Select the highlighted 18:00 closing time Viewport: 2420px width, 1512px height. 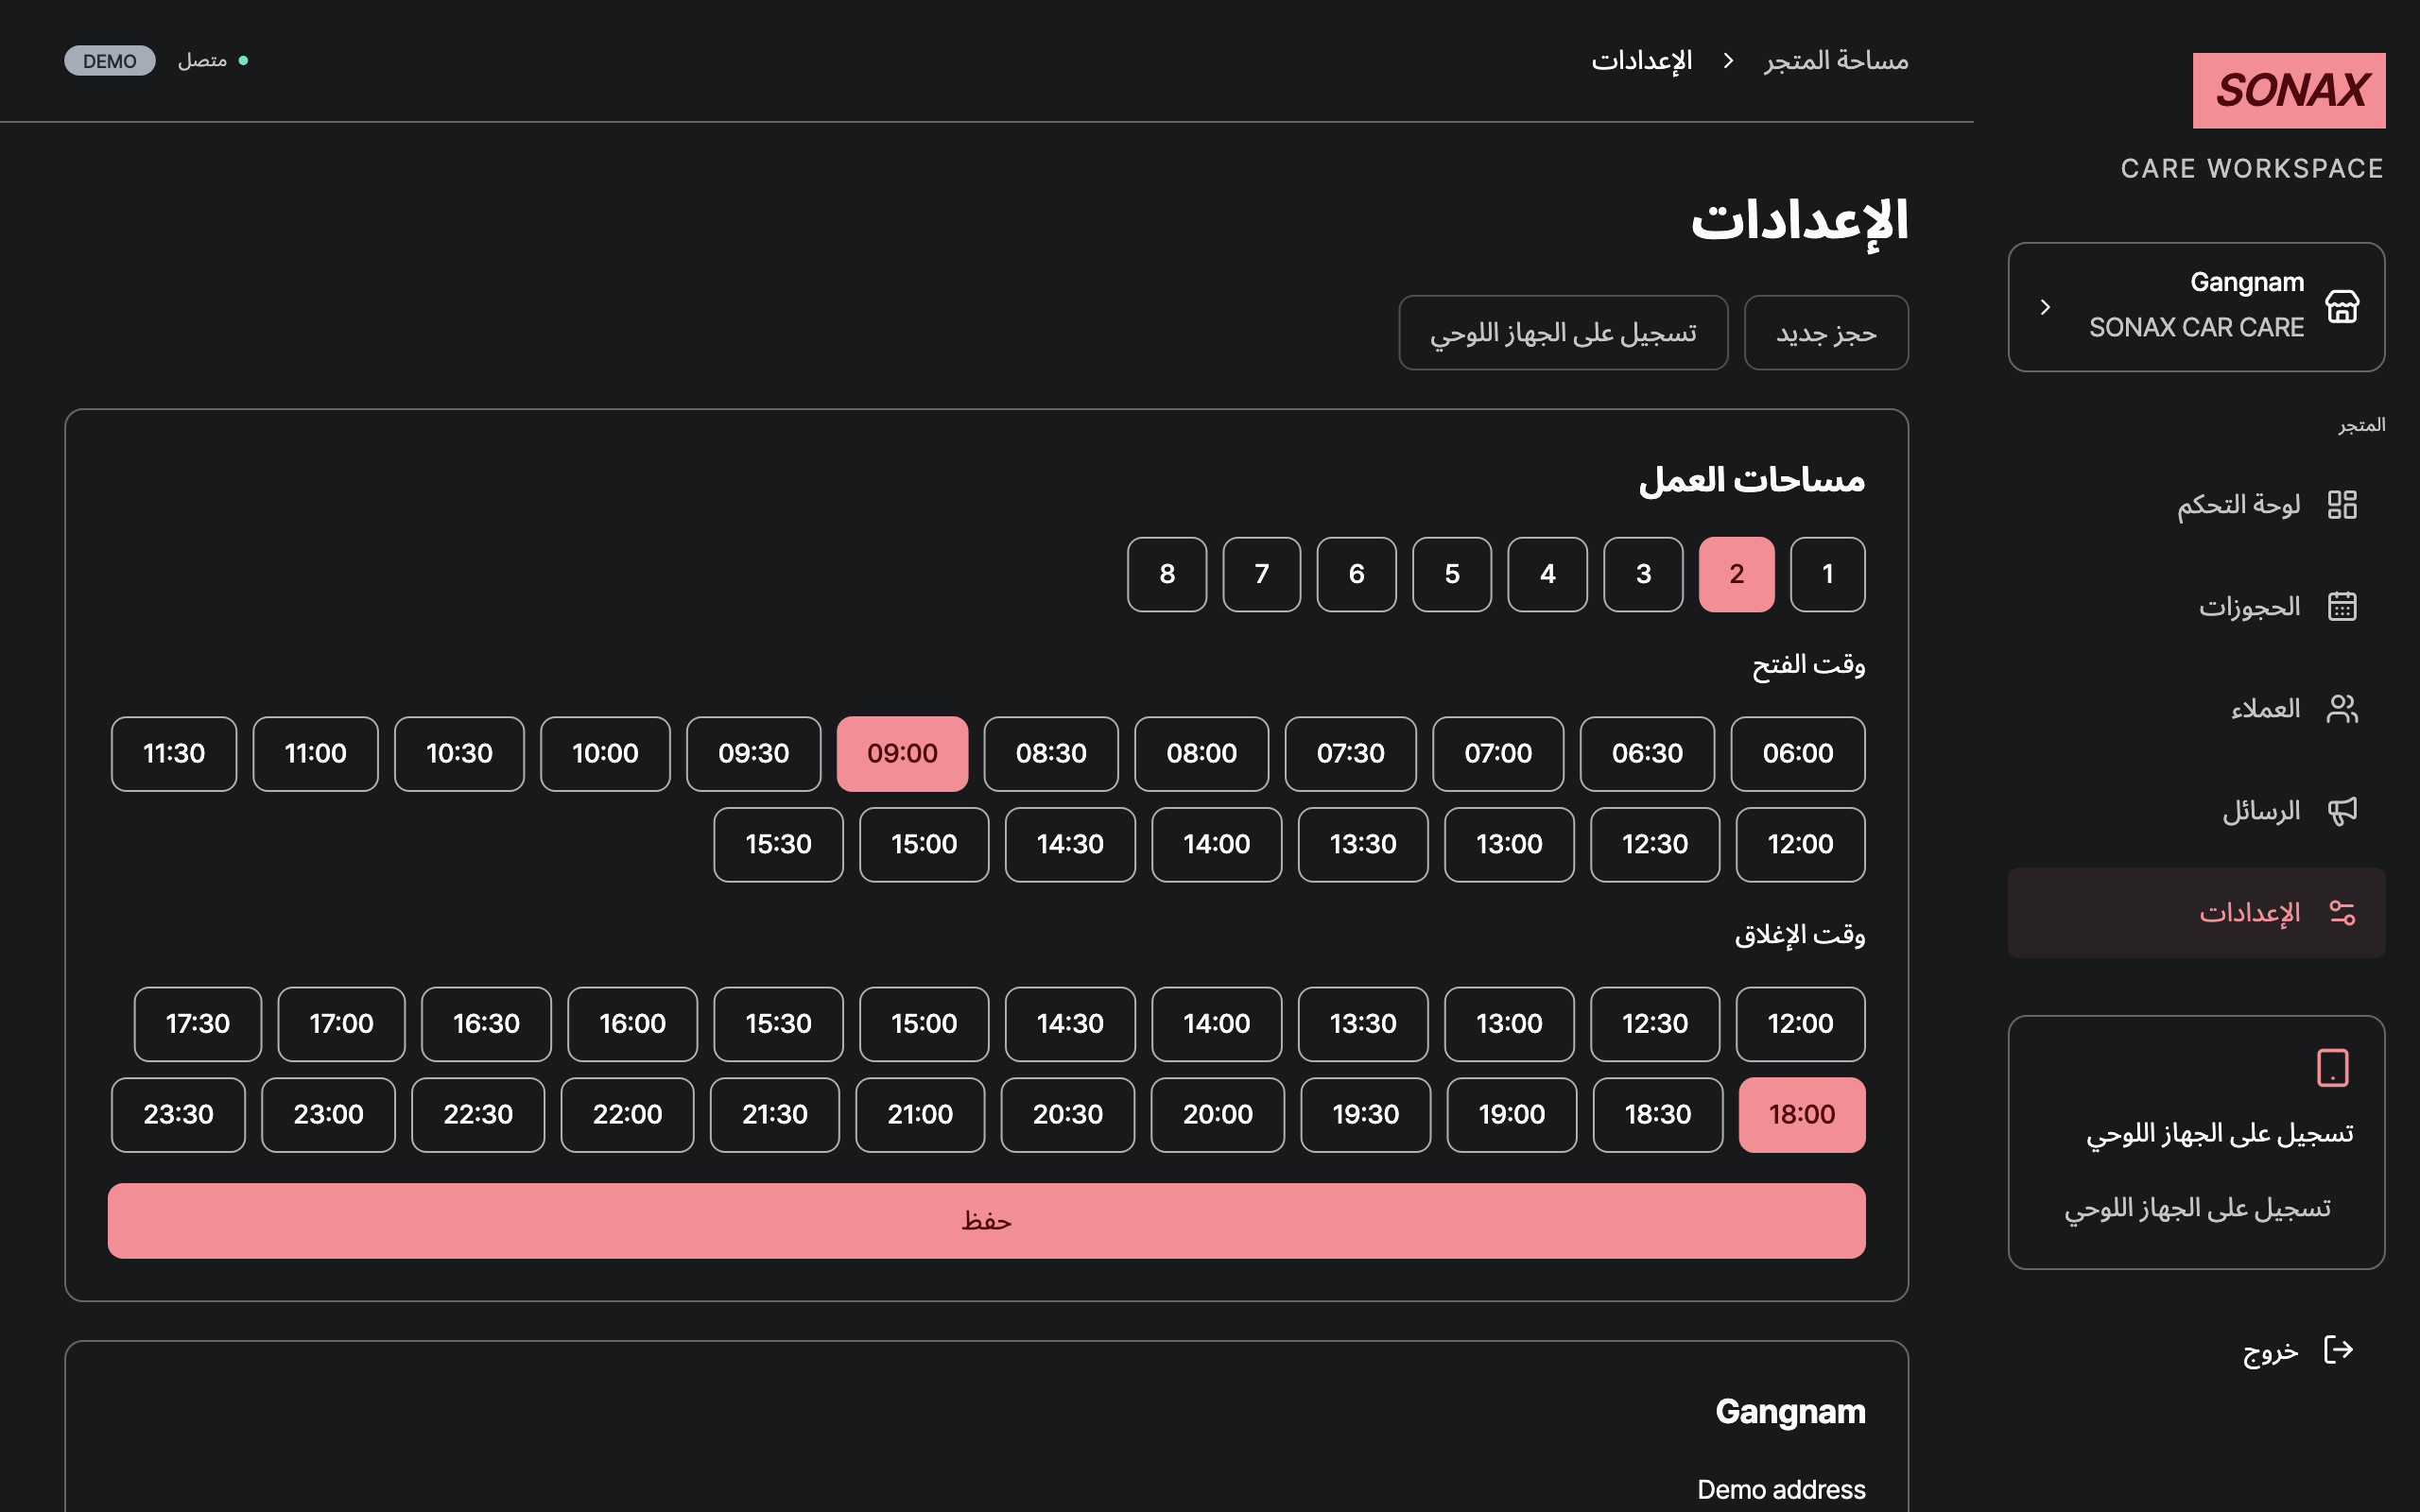coord(1802,1115)
